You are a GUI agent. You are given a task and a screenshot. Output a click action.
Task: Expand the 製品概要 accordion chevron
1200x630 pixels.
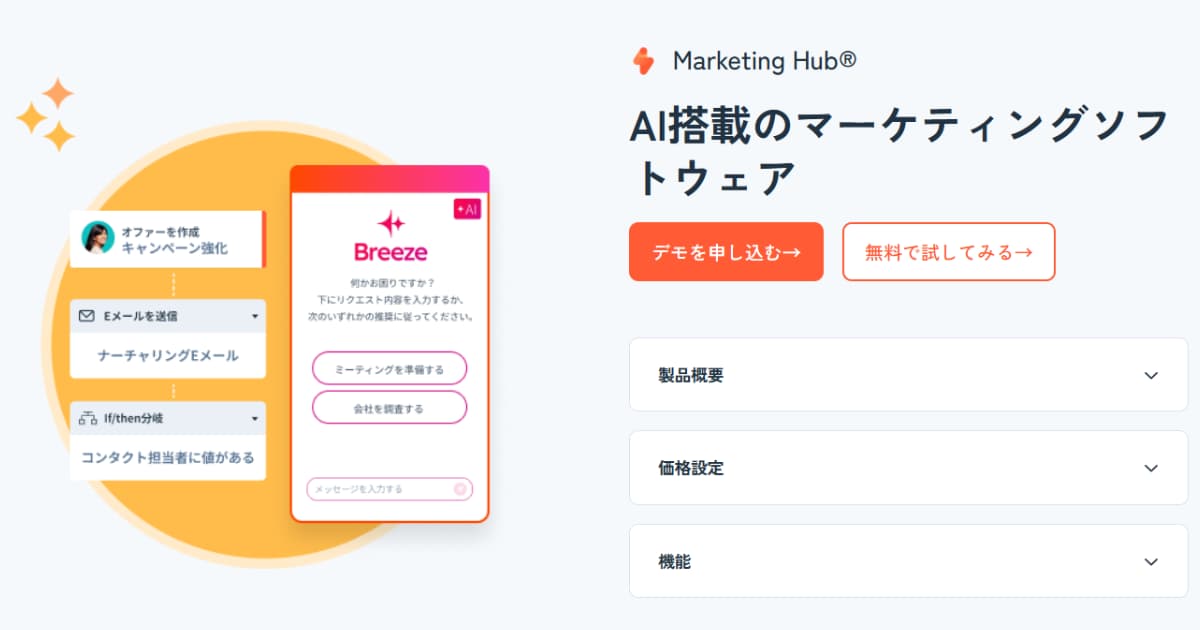click(x=1151, y=375)
